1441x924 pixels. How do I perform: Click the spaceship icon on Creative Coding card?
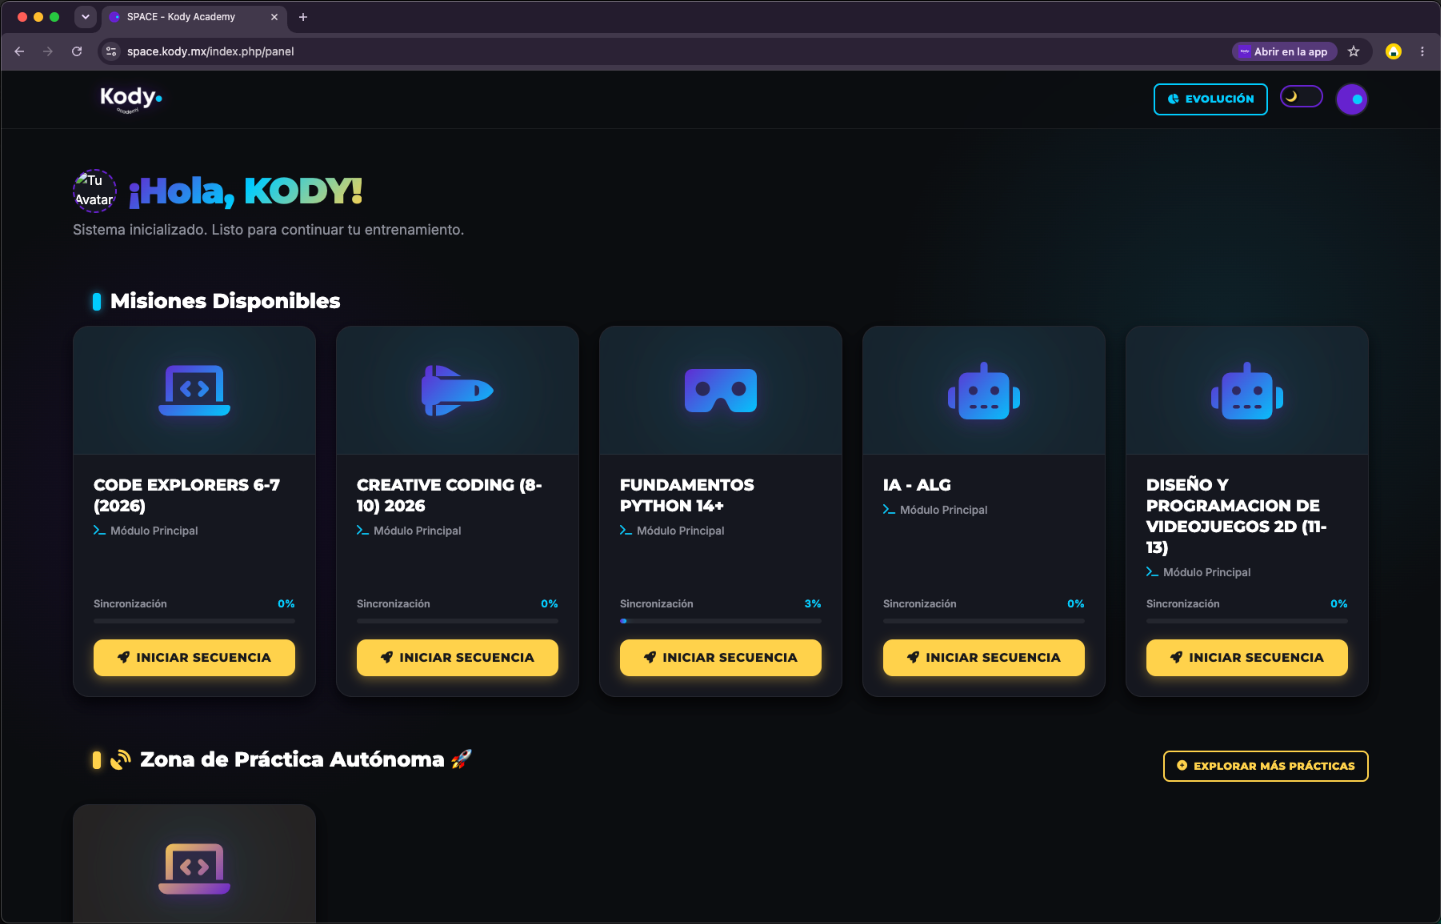click(457, 390)
